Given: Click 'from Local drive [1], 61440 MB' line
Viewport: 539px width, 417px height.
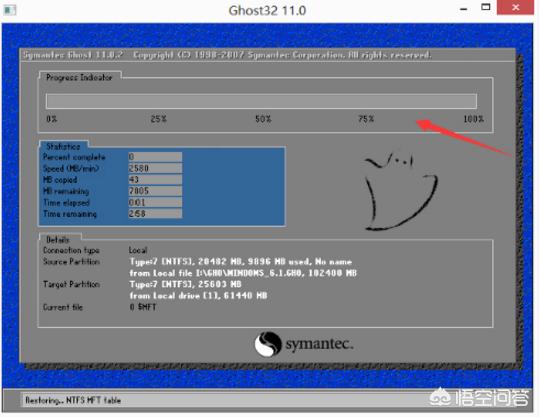Looking at the screenshot, I should pos(198,296).
